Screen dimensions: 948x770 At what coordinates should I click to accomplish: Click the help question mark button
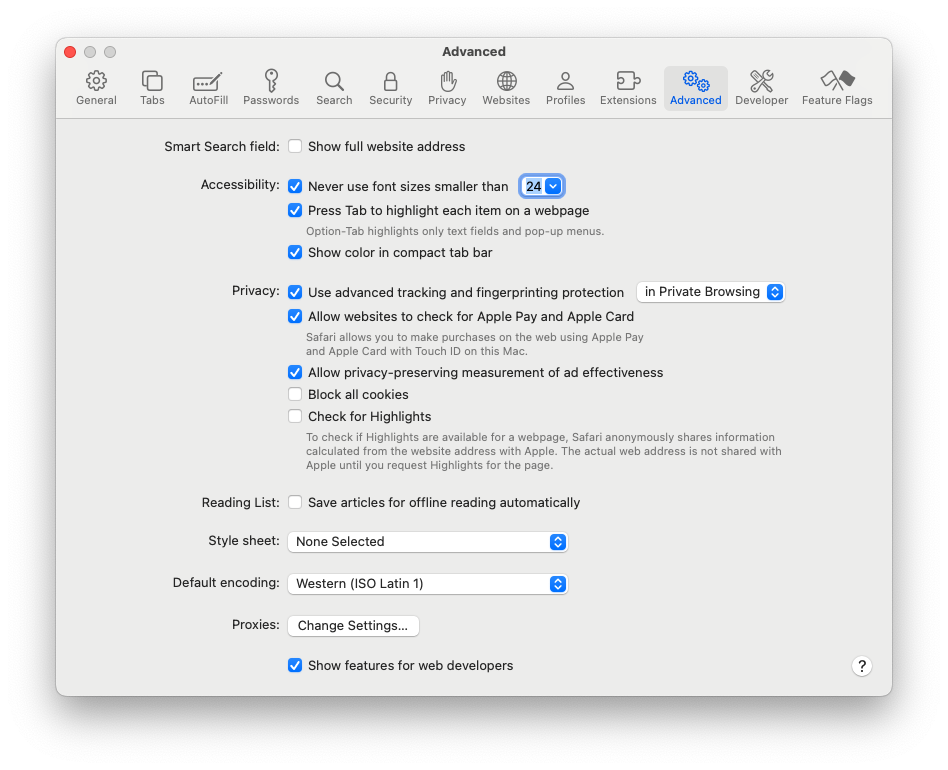pos(862,666)
